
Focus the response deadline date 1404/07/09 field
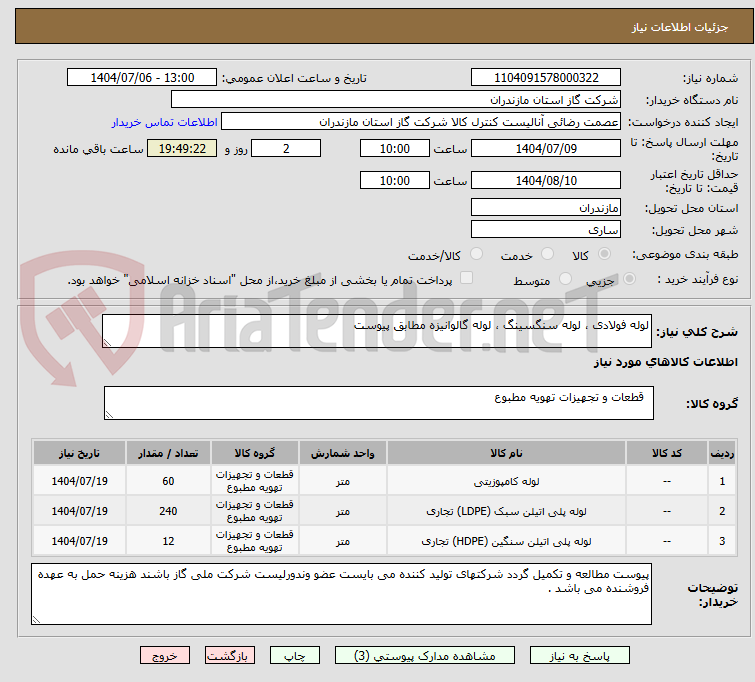click(545, 148)
